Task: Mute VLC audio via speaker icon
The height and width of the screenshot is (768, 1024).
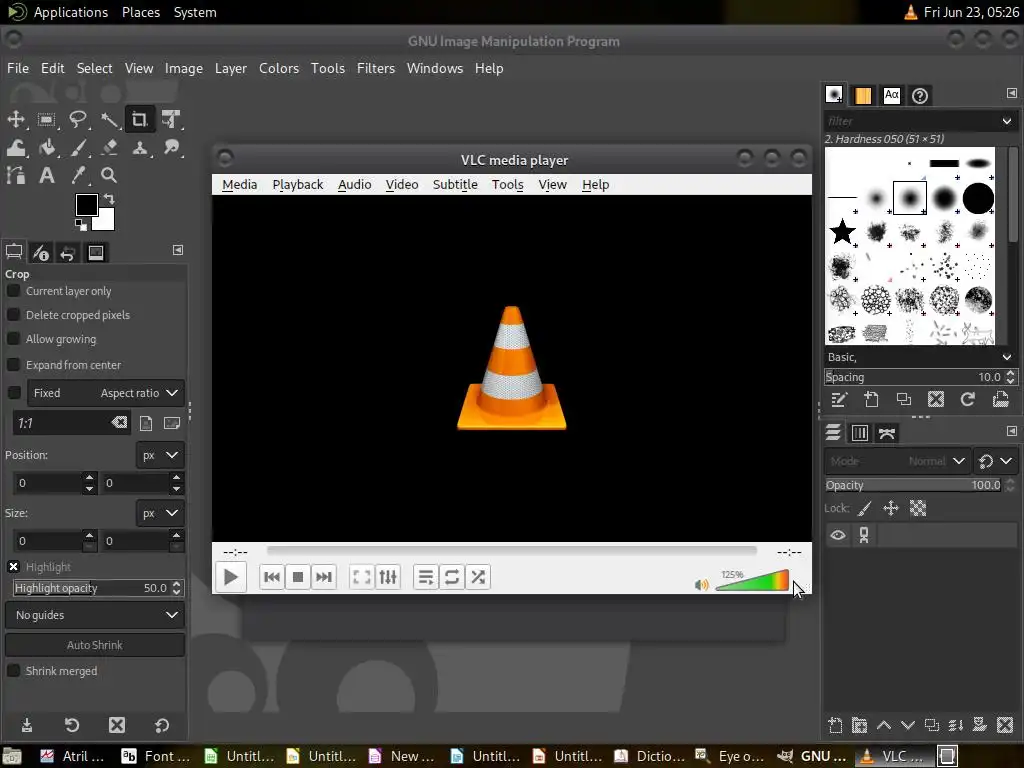Action: 701,584
